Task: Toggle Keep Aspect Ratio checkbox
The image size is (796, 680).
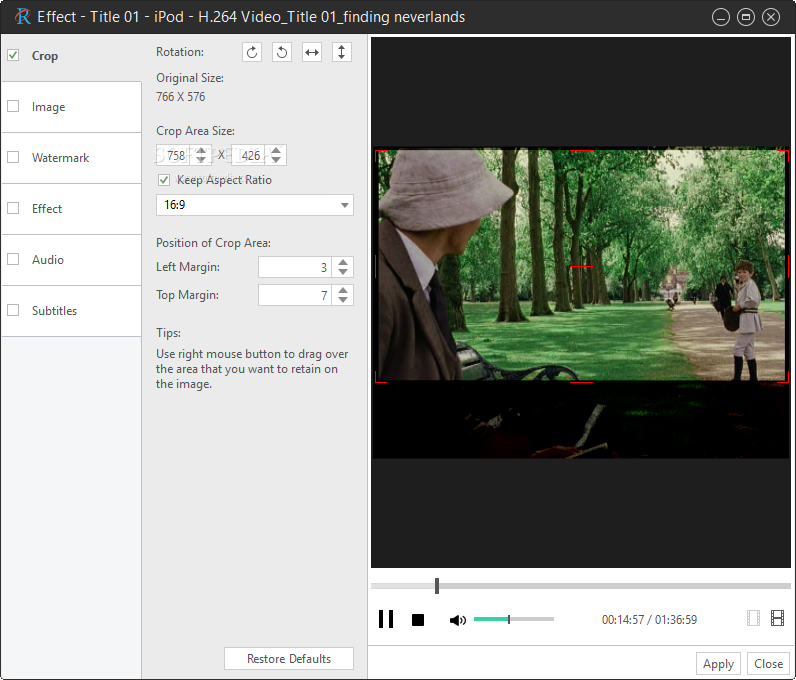Action: click(163, 180)
